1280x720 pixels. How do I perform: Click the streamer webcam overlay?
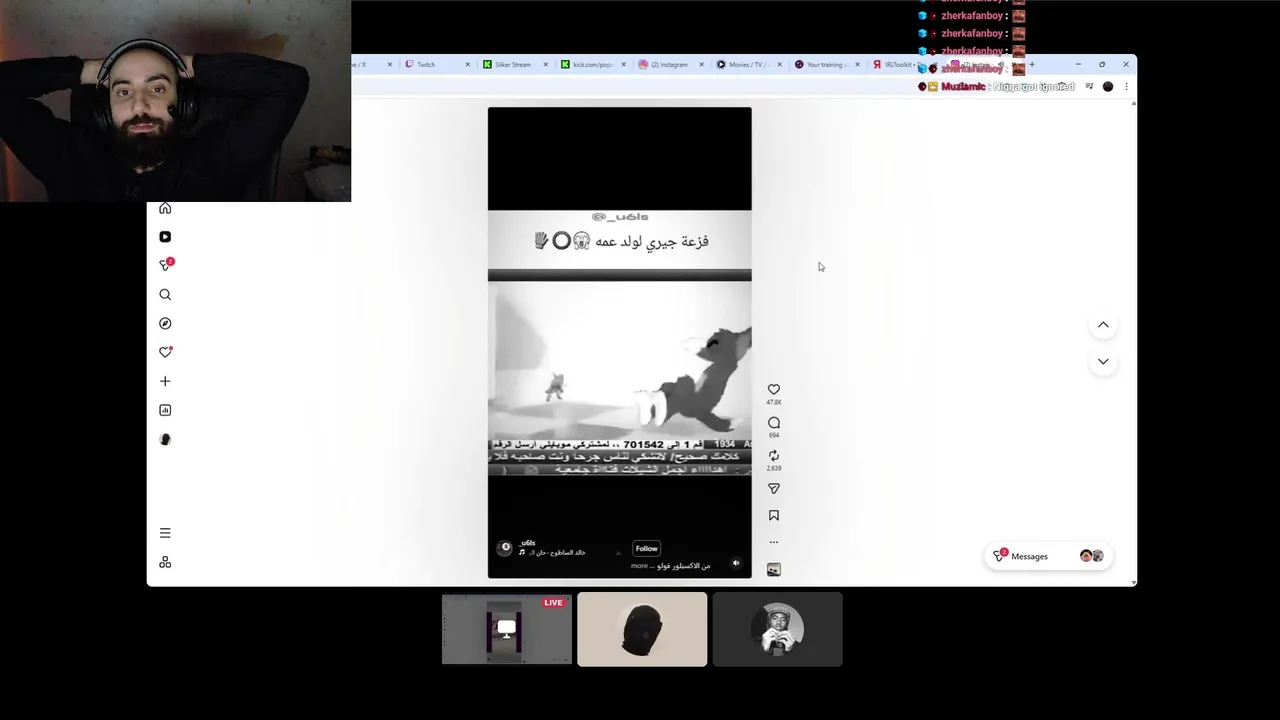pyautogui.click(x=175, y=101)
